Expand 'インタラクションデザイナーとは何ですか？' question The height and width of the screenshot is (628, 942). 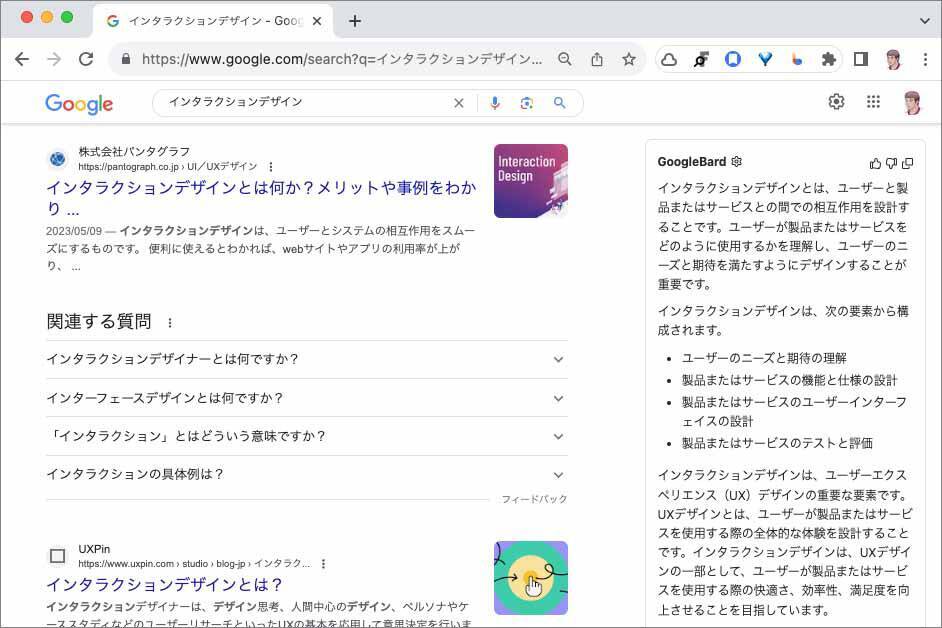(306, 359)
